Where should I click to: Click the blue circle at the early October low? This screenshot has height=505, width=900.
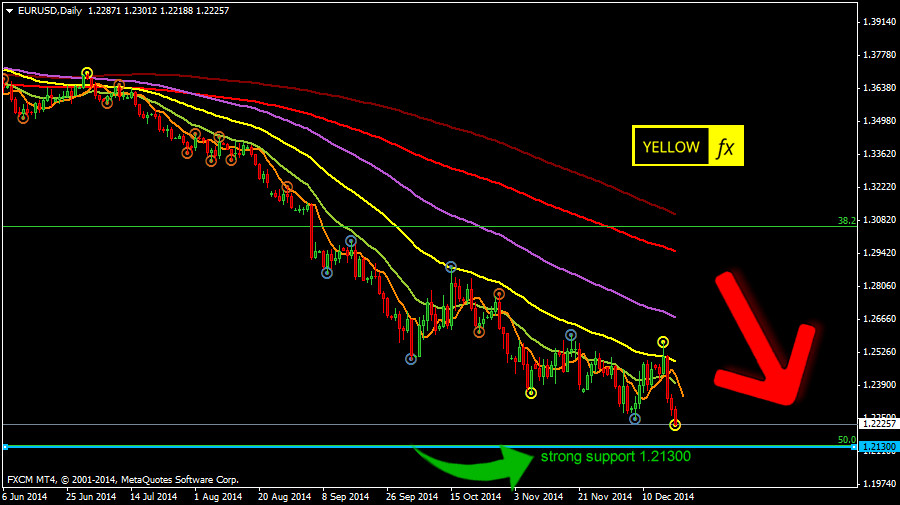click(x=411, y=360)
